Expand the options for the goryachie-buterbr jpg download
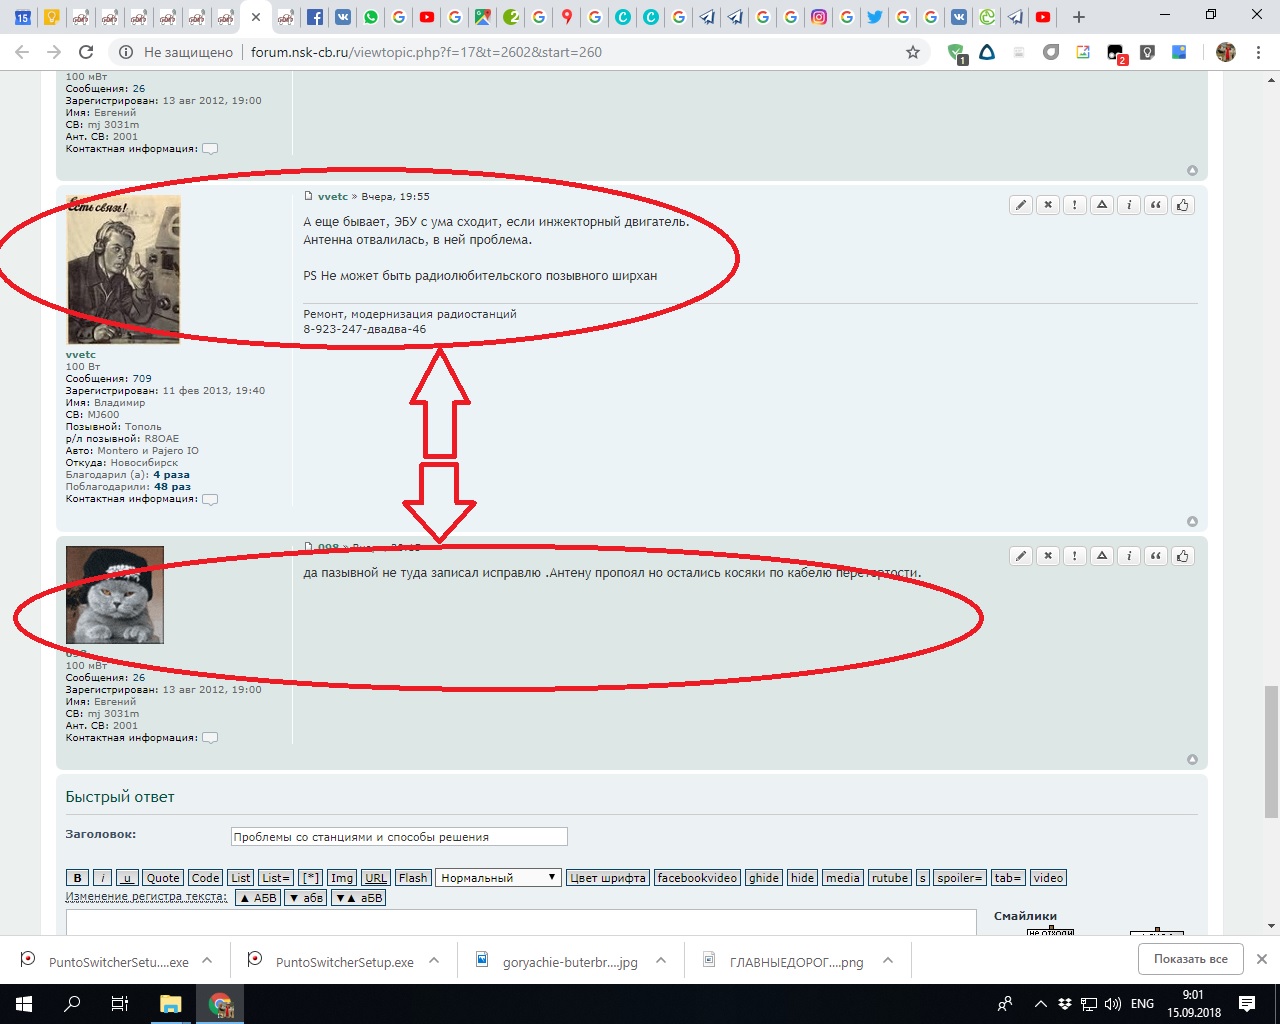The width and height of the screenshot is (1280, 1024). coord(661,960)
